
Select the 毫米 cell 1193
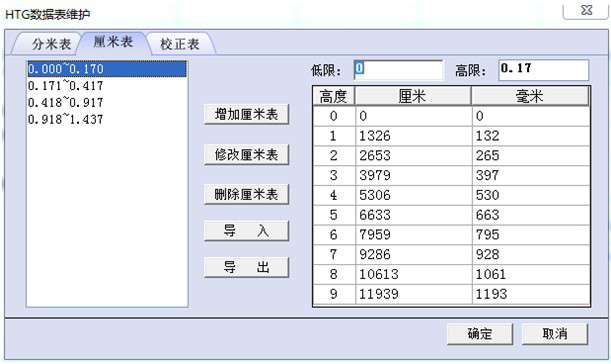pyautogui.click(x=531, y=294)
